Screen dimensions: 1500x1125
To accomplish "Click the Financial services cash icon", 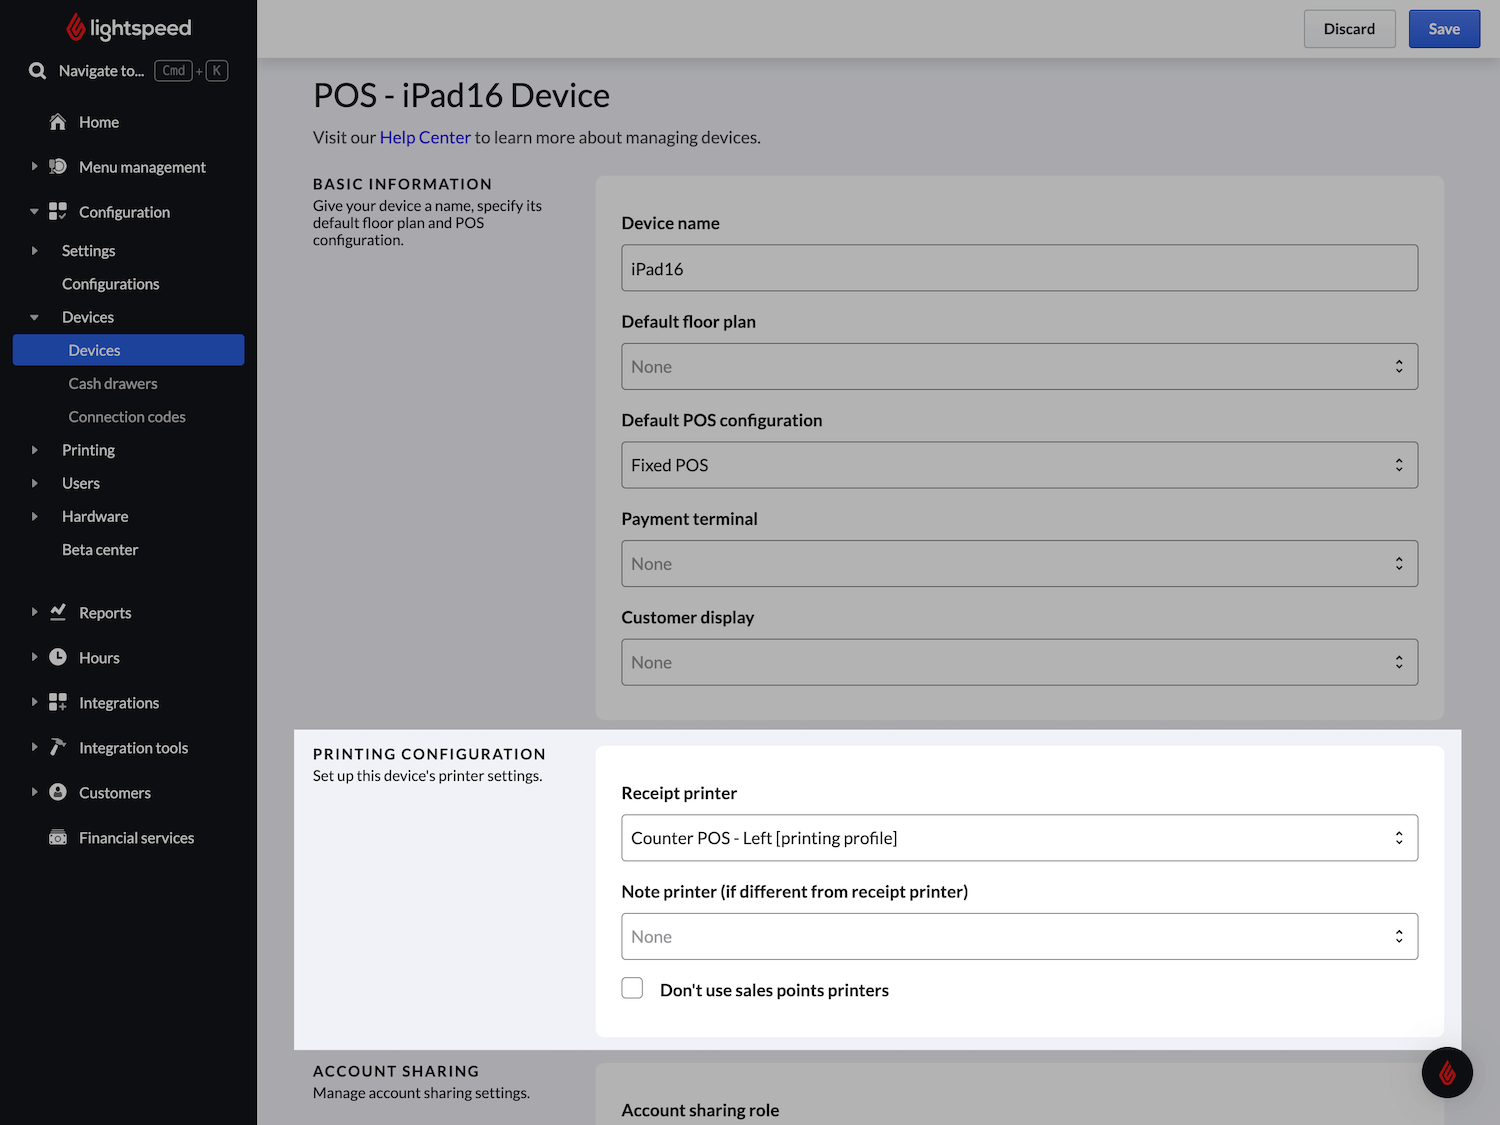I will click(x=58, y=837).
